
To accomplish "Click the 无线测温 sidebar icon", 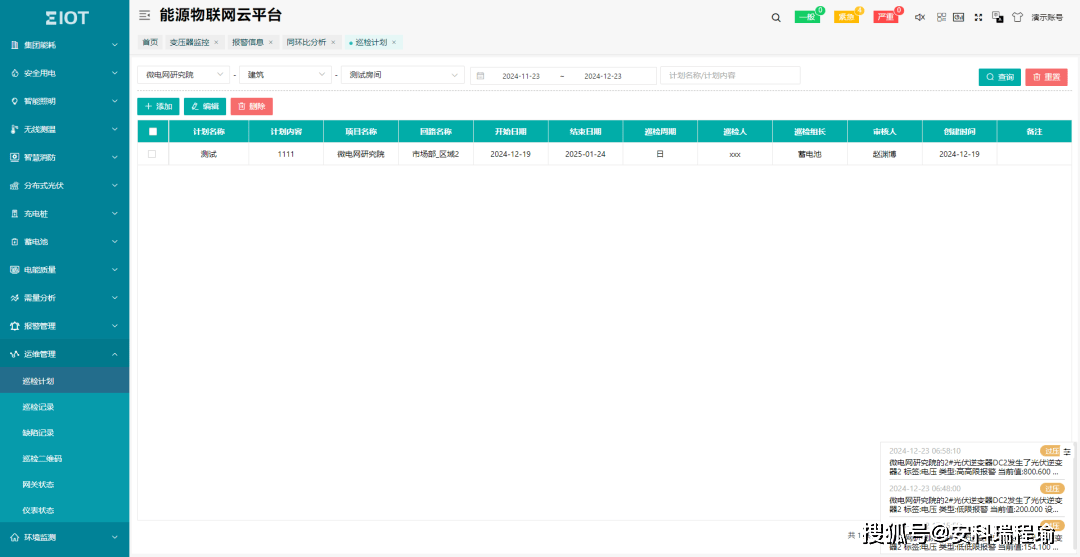I will coord(14,129).
